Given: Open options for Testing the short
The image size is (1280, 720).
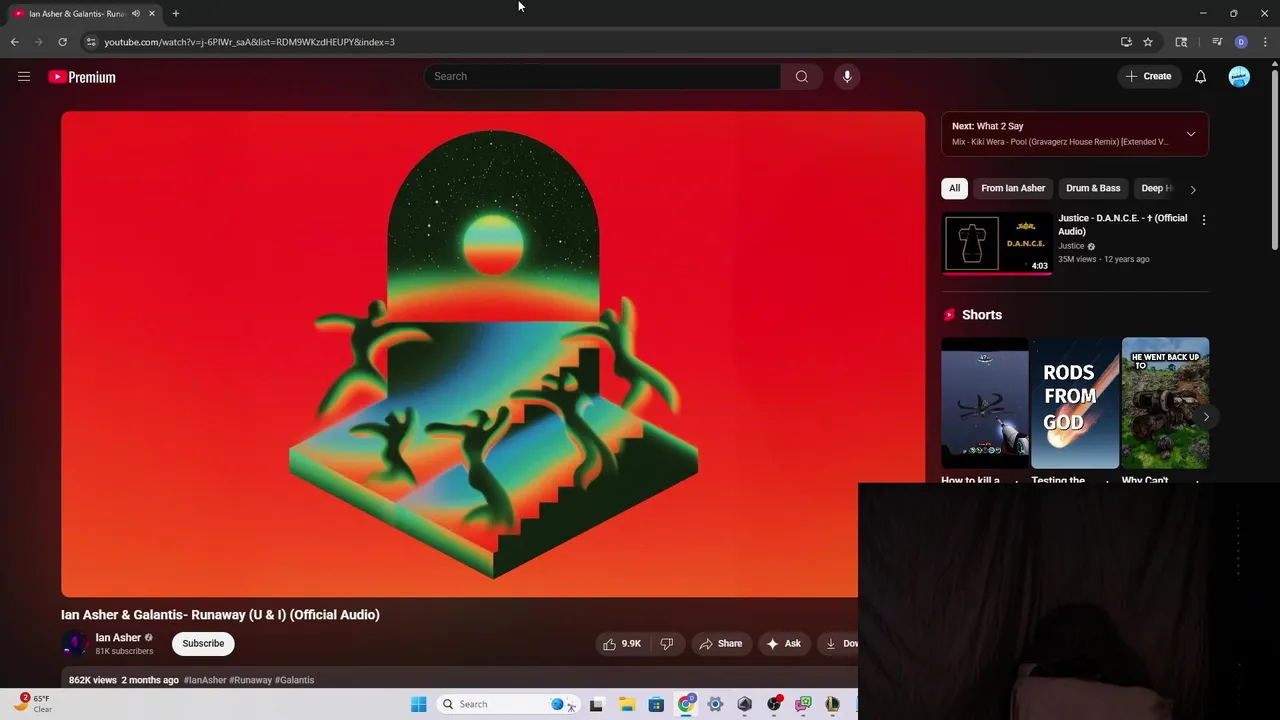Looking at the screenshot, I should pyautogui.click(x=1107, y=482).
